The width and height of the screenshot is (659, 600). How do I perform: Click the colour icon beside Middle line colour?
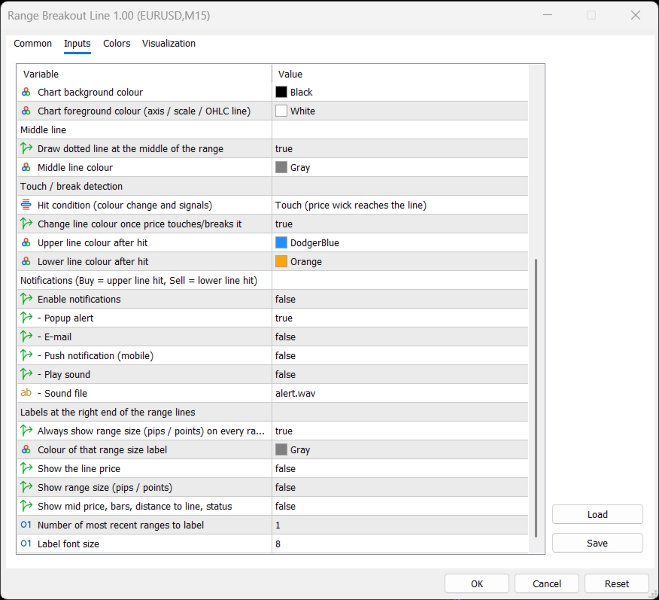coord(26,167)
